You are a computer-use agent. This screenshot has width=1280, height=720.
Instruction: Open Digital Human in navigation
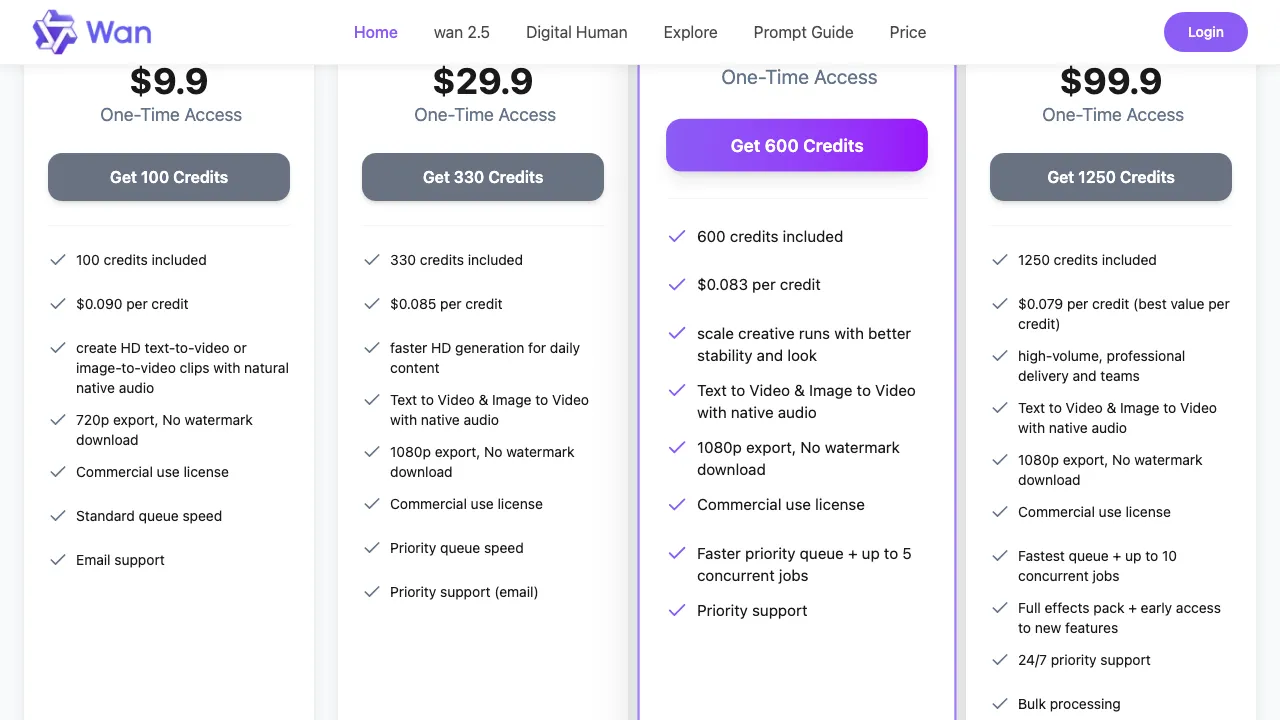pos(577,32)
